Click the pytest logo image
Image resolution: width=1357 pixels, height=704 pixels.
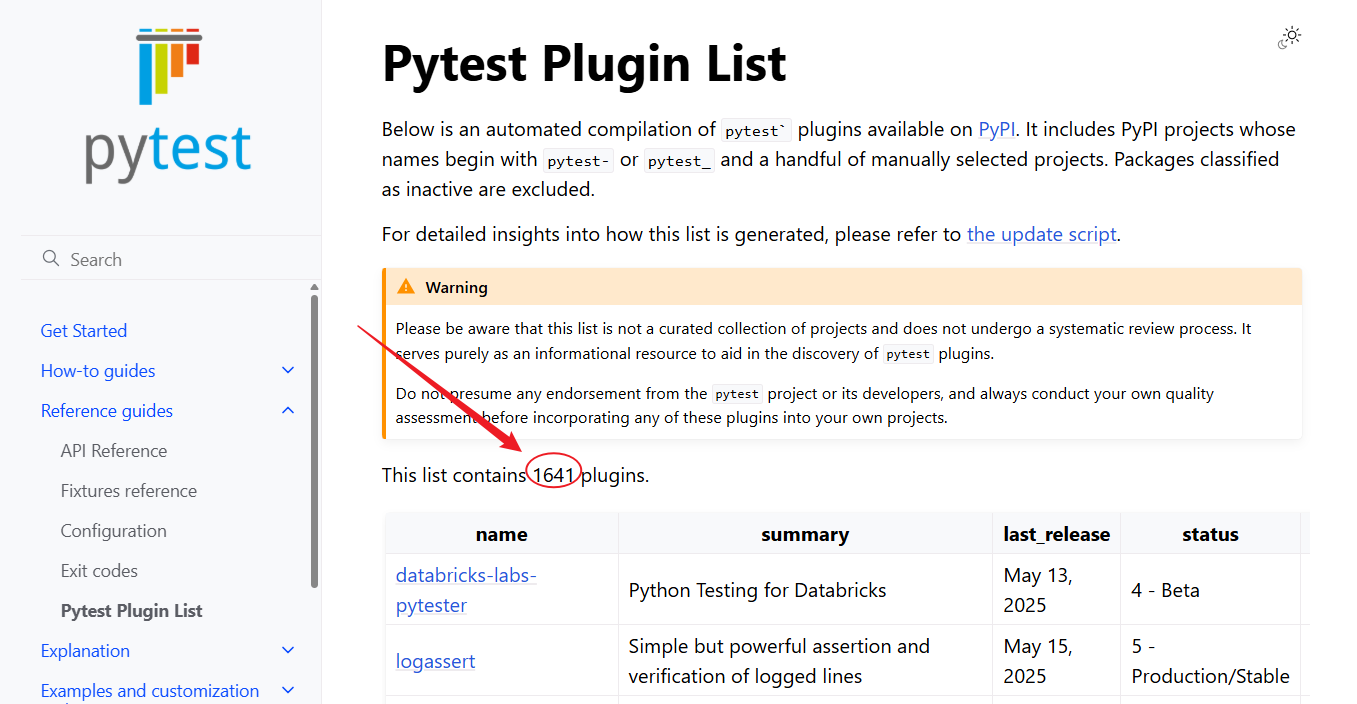click(168, 105)
